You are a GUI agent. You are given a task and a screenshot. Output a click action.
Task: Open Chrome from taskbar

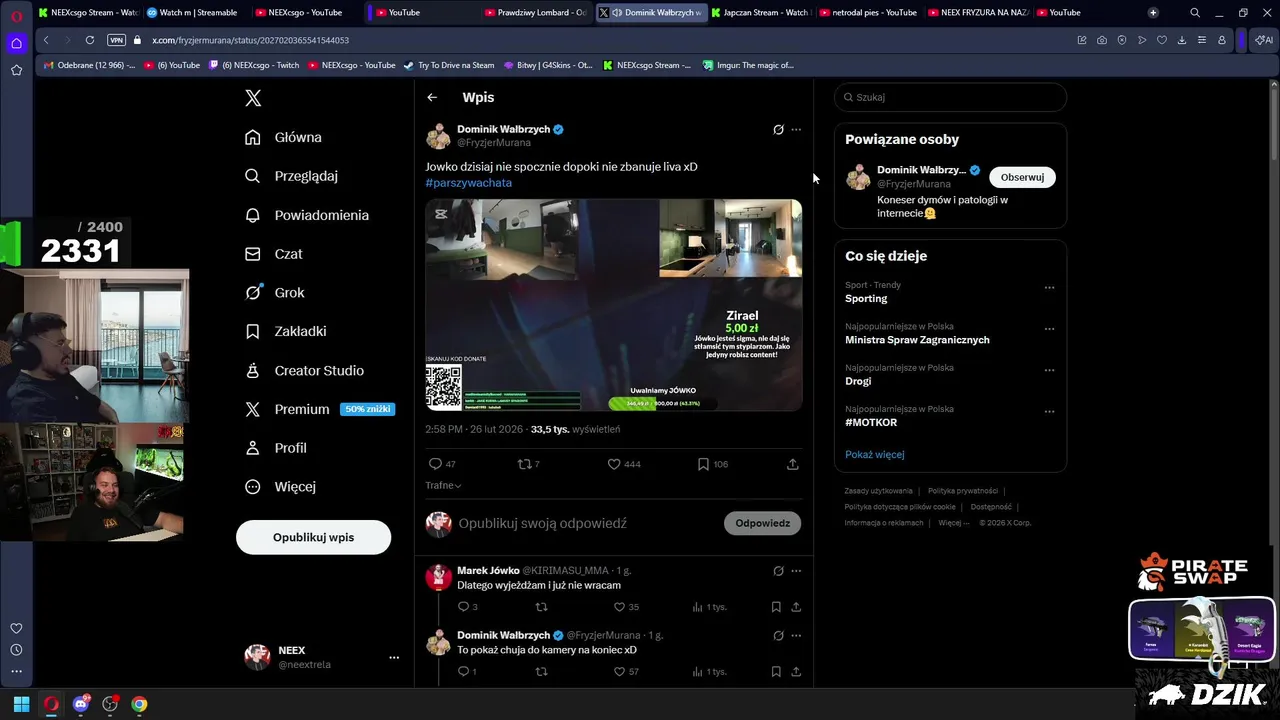[x=139, y=704]
